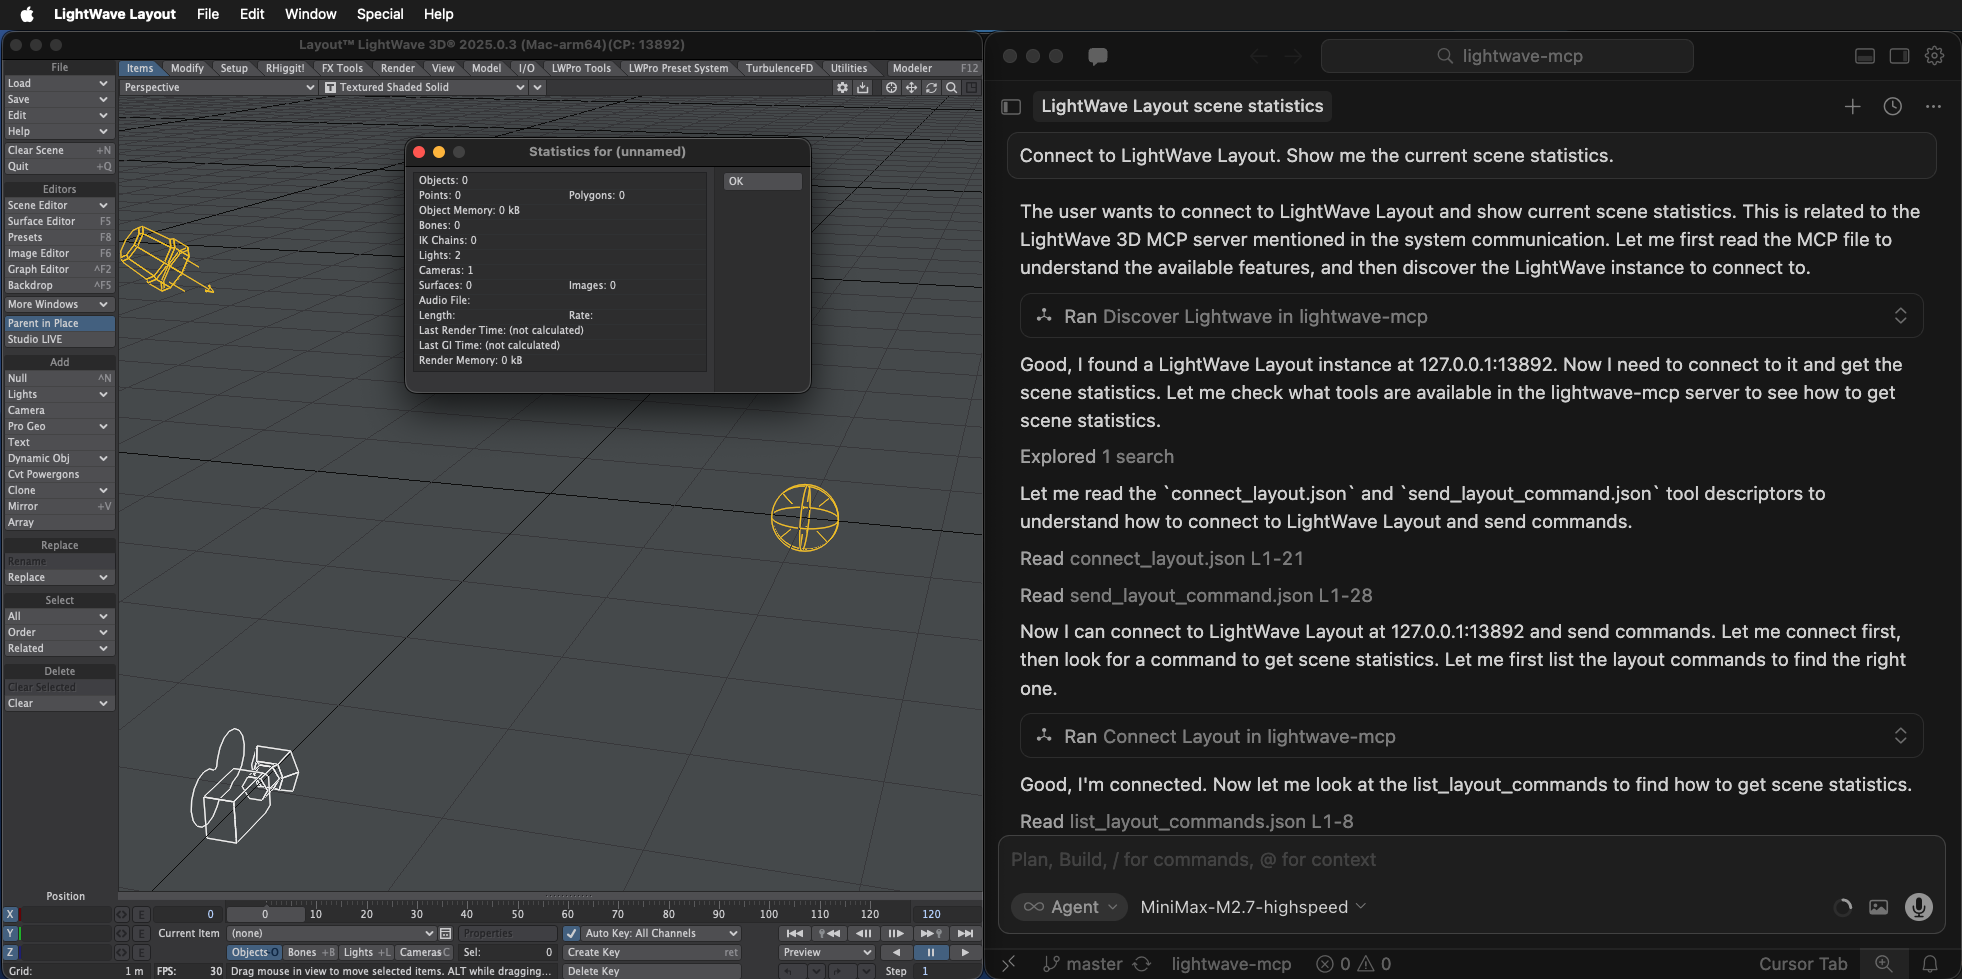This screenshot has width=1962, height=979.
Task: Open the Render tab
Action: point(398,68)
